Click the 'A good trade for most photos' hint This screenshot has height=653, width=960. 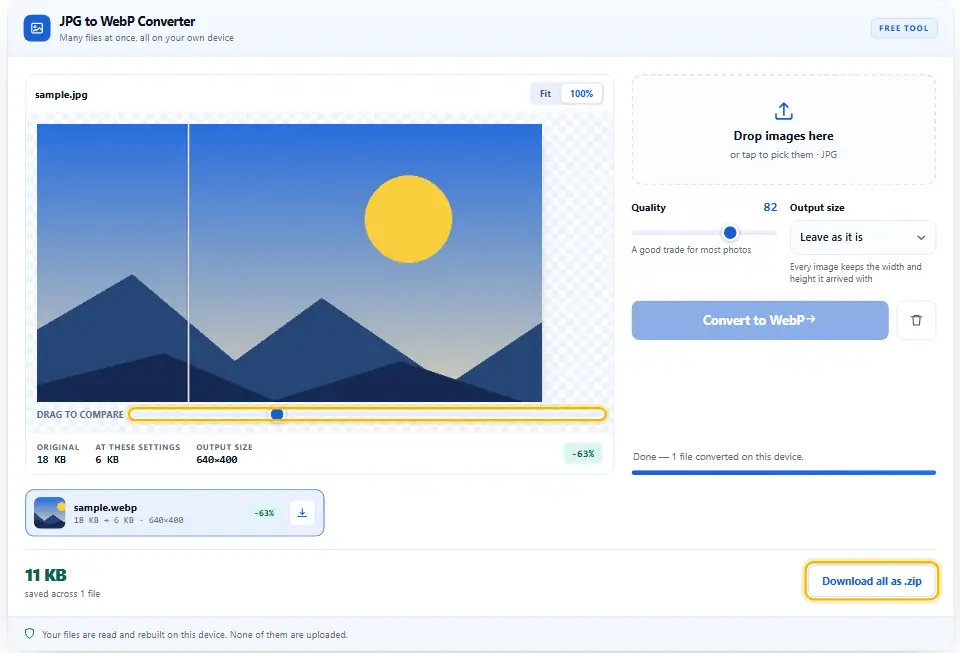point(691,250)
